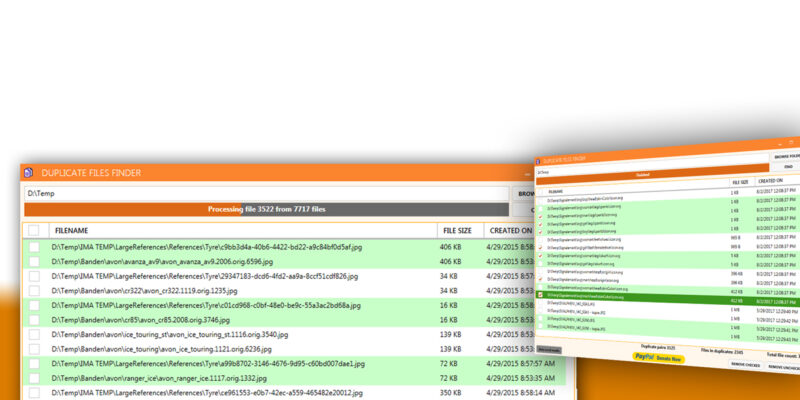800x400 pixels.
Task: Click the date 4/29/2015 8:58:14 AM
Action: tap(520, 393)
